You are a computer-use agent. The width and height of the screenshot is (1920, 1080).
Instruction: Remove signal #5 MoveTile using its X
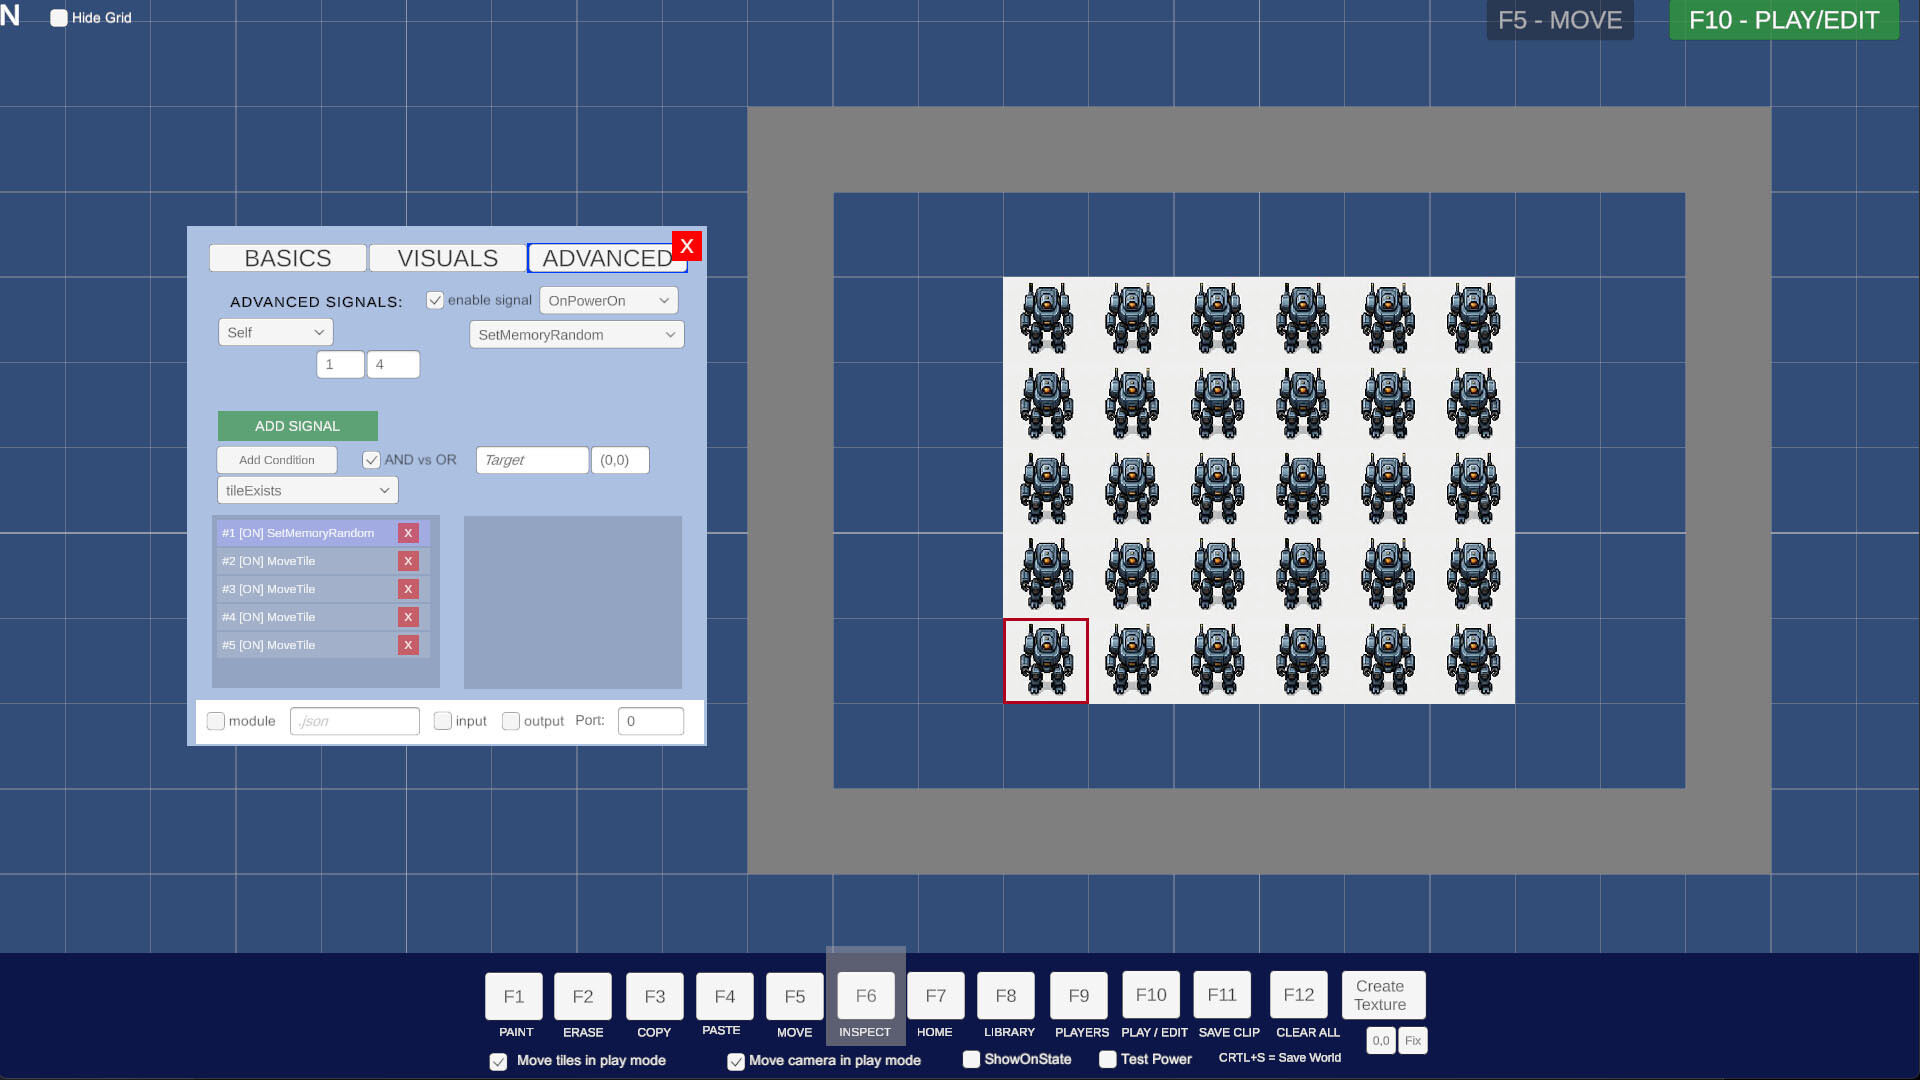tap(408, 645)
